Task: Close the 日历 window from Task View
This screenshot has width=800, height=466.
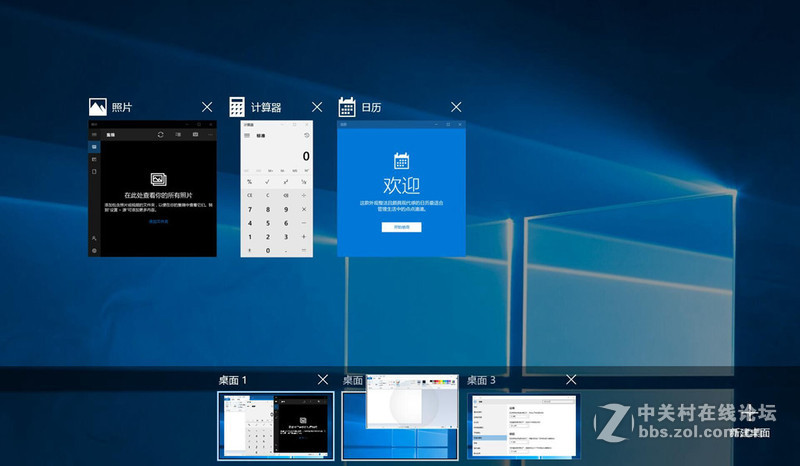Action: coord(456,107)
